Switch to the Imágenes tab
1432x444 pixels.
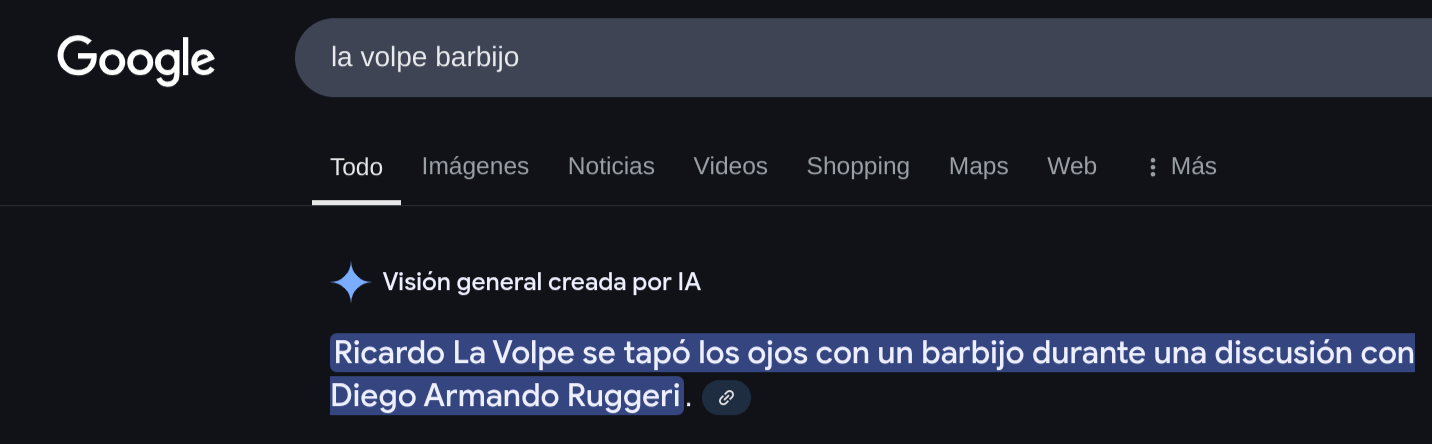tap(475, 166)
